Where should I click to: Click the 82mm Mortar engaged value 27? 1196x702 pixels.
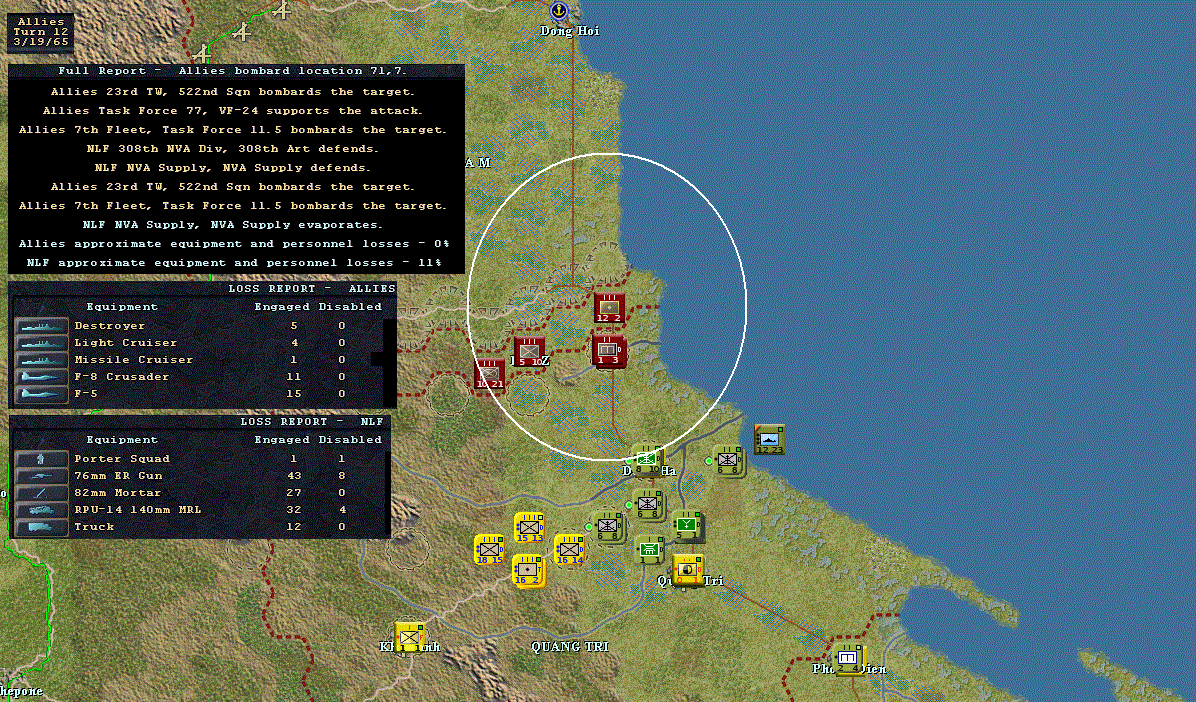294,493
